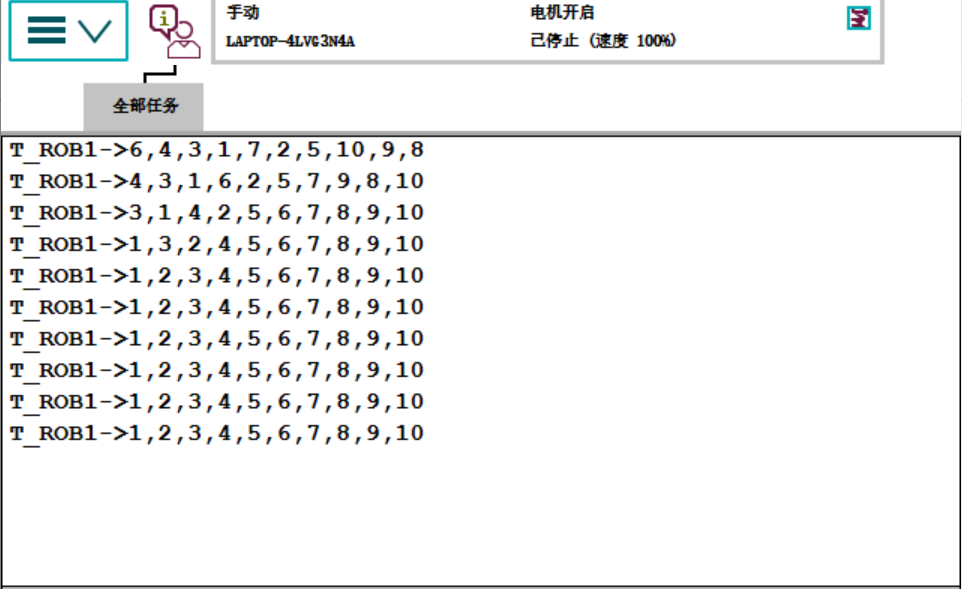962x589 pixels.
Task: Select line T_ROB1->6,4,3,1,7,2,5,10,9,8
Action: click(x=217, y=150)
